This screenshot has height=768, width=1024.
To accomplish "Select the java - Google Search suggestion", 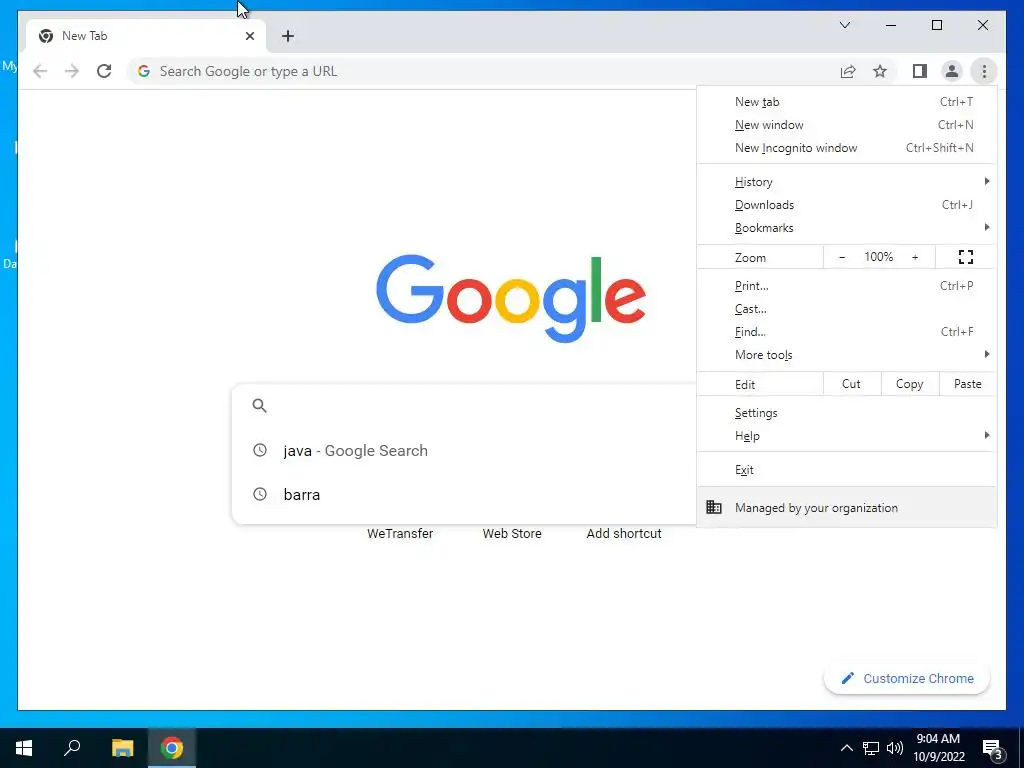I will coord(464,450).
